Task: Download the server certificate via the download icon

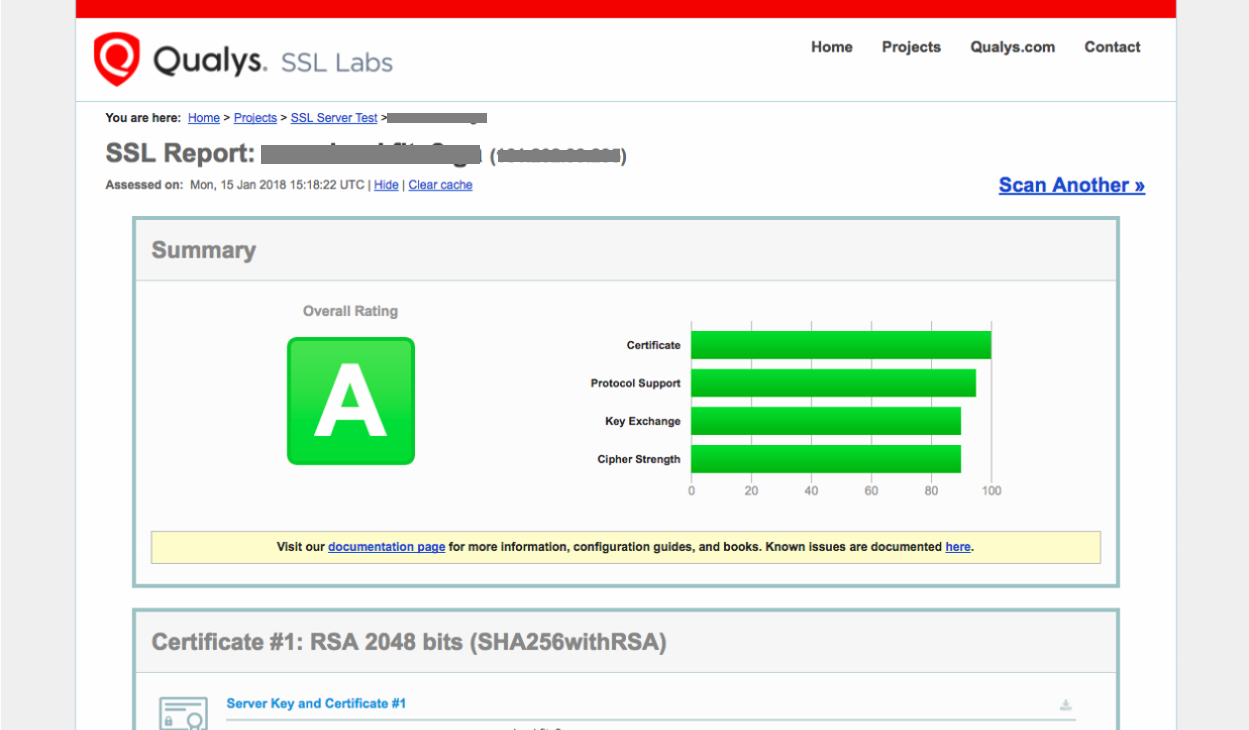Action: tap(1066, 704)
